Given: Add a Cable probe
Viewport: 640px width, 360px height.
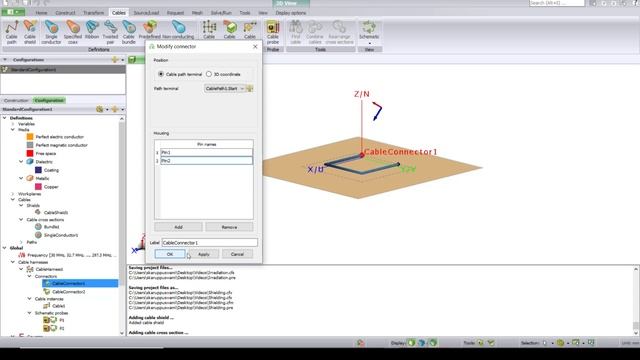Looking at the screenshot, I should point(273,32).
